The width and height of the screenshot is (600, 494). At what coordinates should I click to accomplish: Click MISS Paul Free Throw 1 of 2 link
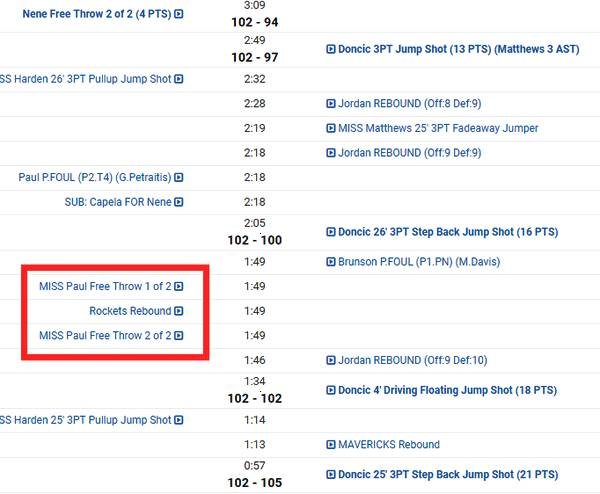(x=105, y=286)
